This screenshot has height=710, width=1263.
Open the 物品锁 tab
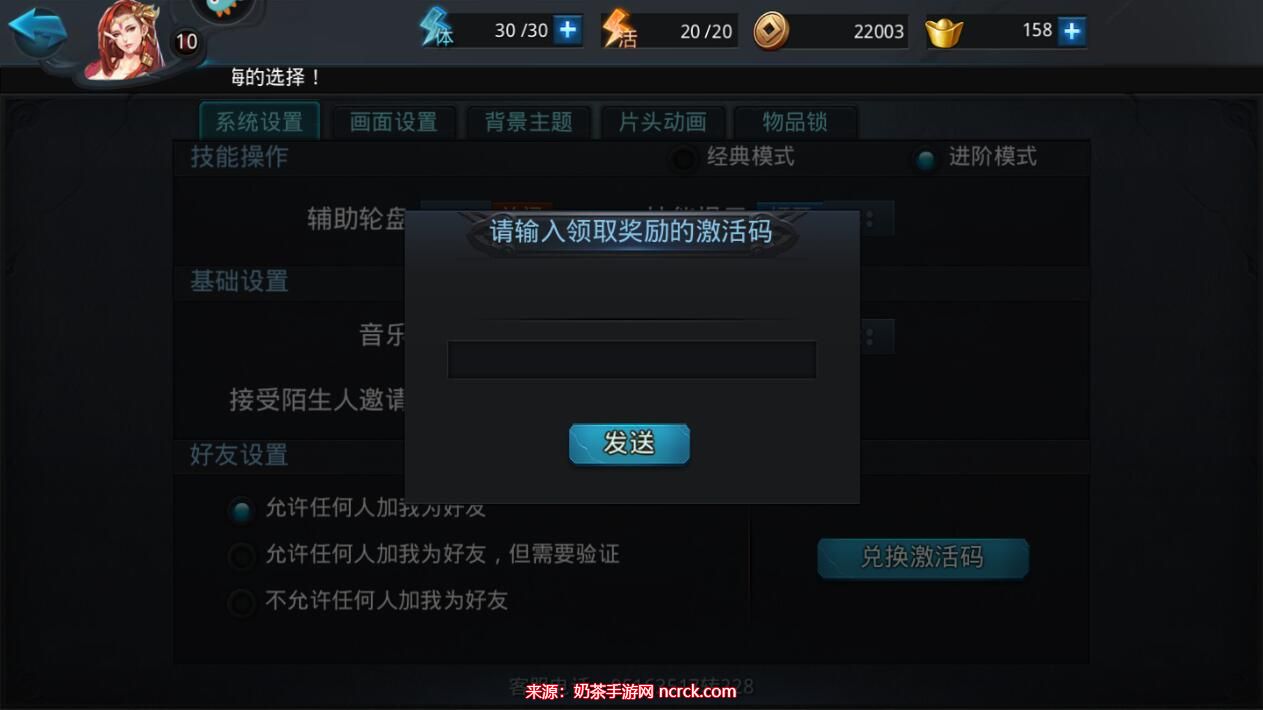click(x=795, y=122)
